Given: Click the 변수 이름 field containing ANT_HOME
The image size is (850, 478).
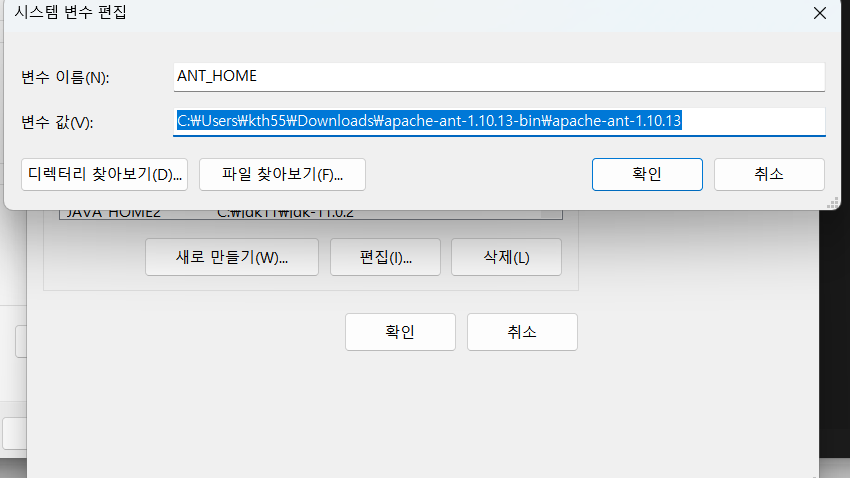Looking at the screenshot, I should tap(499, 76).
